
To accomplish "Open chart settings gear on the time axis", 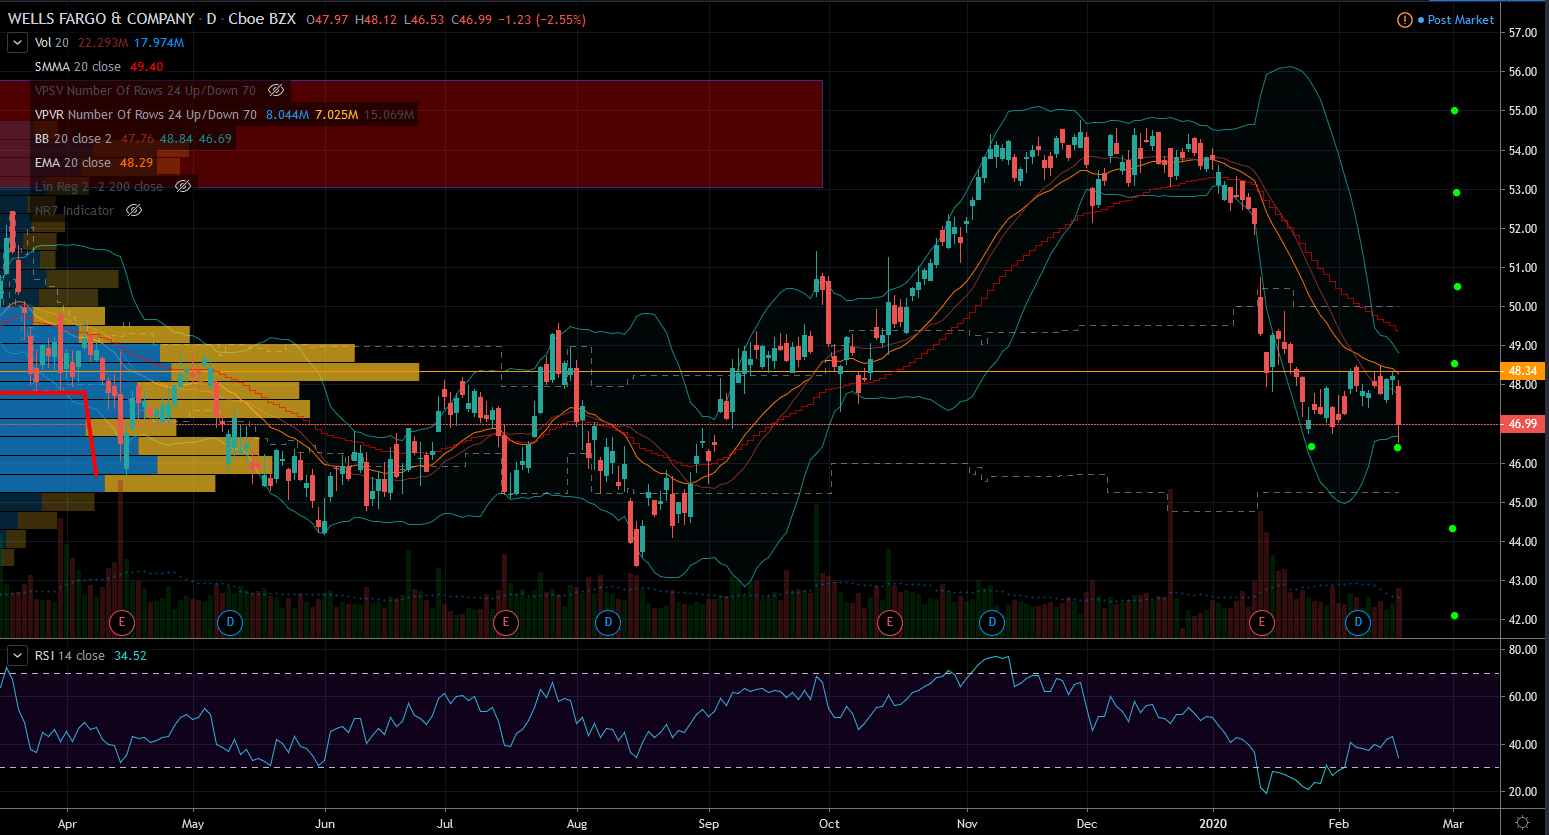I will [x=1522, y=823].
